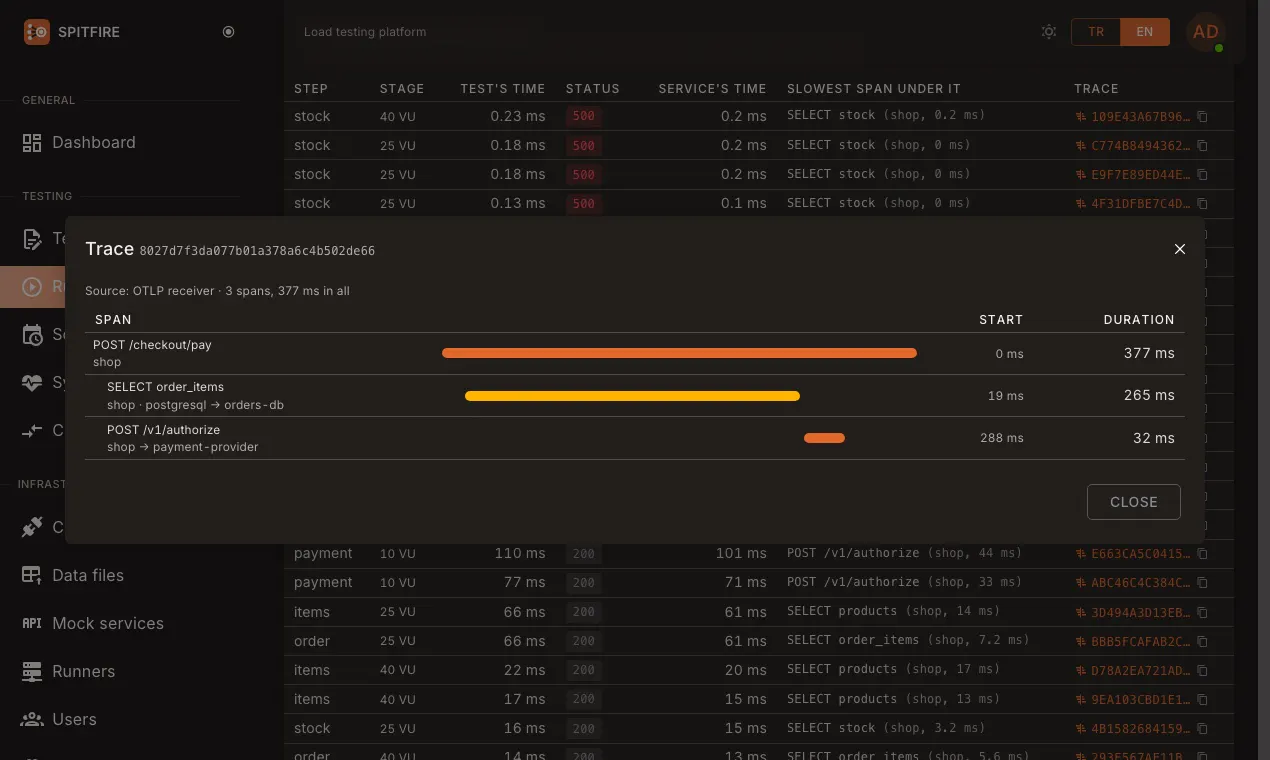Click the Users people icon

32,719
